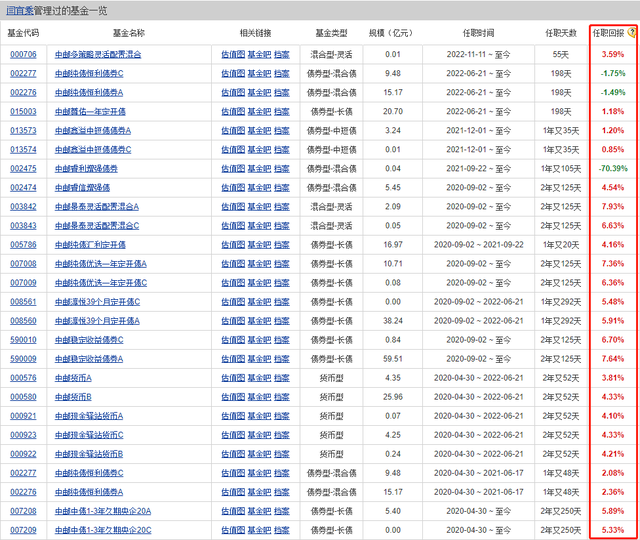Open 档案 link in row 000706
This screenshot has width=640, height=540.
[x=282, y=54]
